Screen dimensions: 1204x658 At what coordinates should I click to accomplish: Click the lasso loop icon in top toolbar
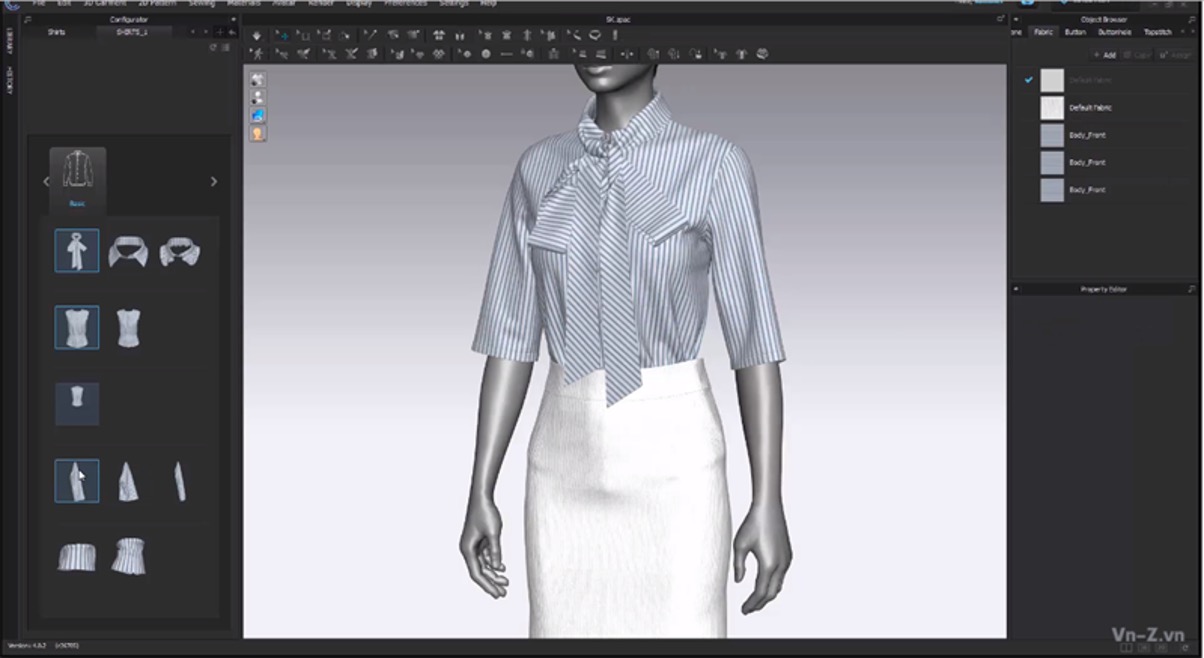(595, 35)
